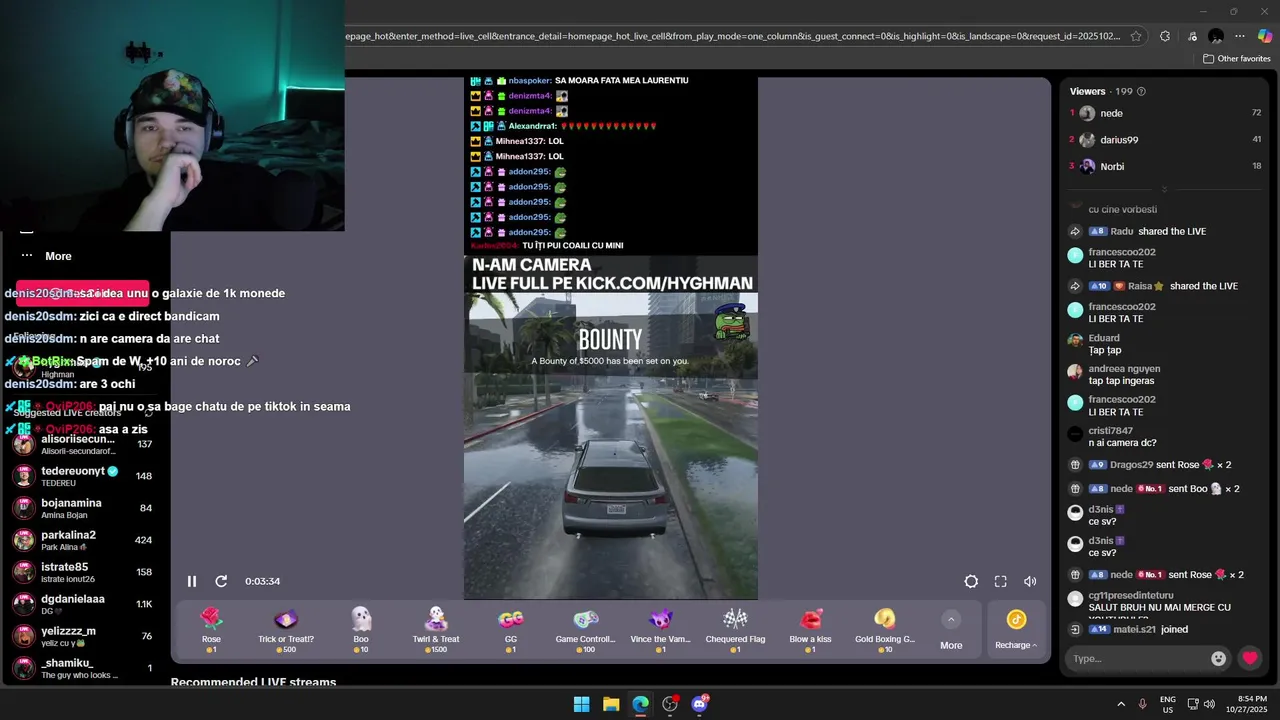The width and height of the screenshot is (1280, 720).
Task: Send the GG gift
Action: tap(511, 630)
